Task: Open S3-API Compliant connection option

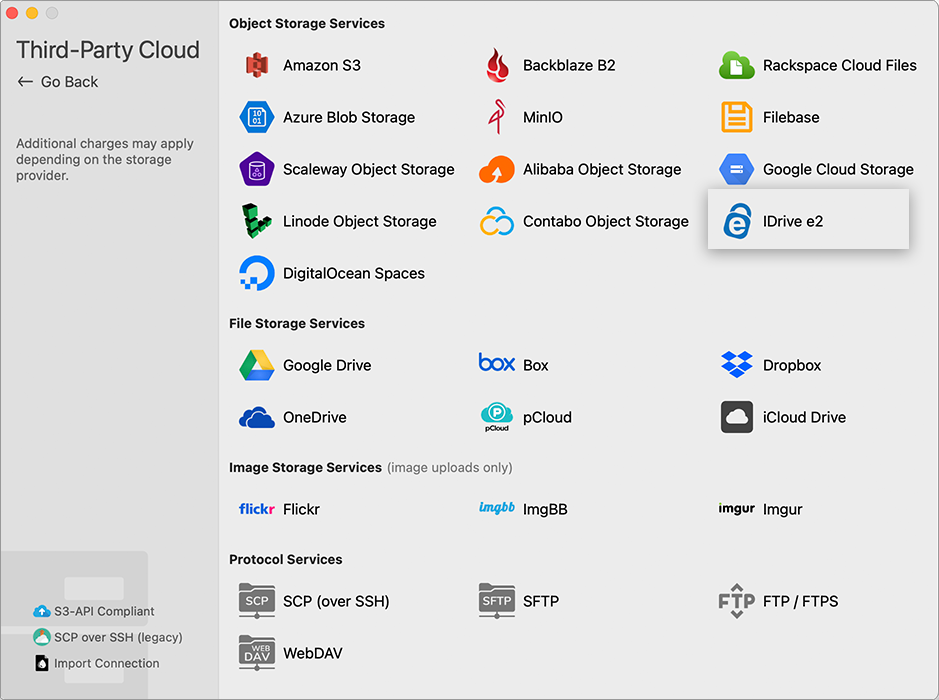Action: click(94, 611)
